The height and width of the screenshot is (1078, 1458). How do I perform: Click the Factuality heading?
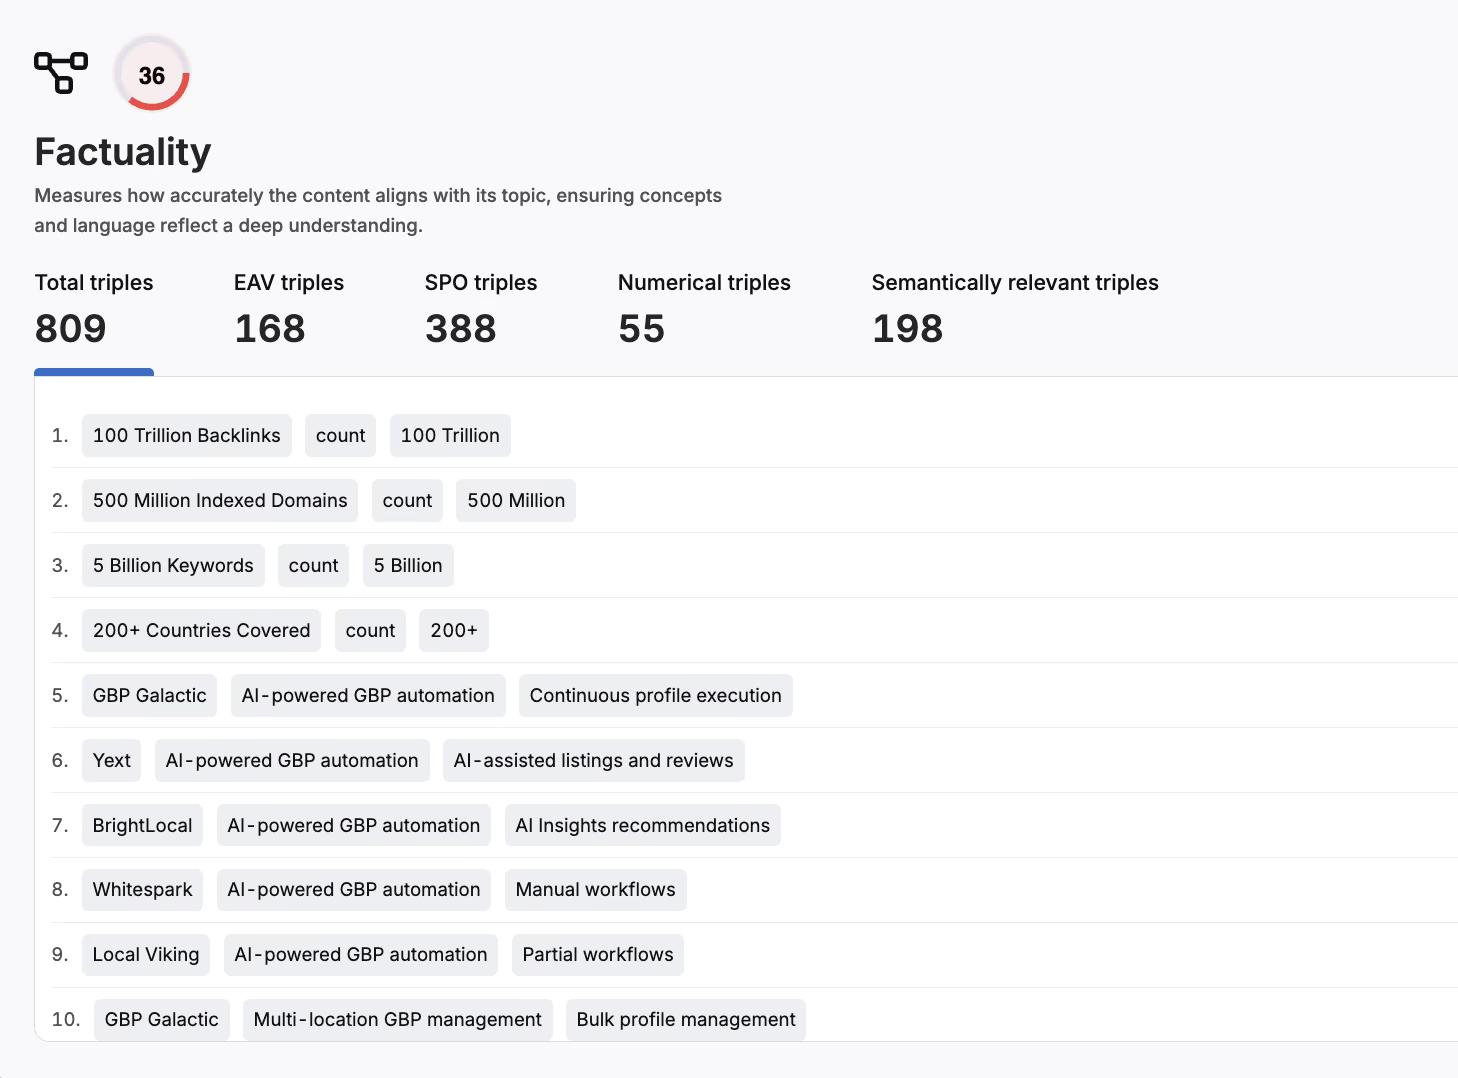coord(123,152)
